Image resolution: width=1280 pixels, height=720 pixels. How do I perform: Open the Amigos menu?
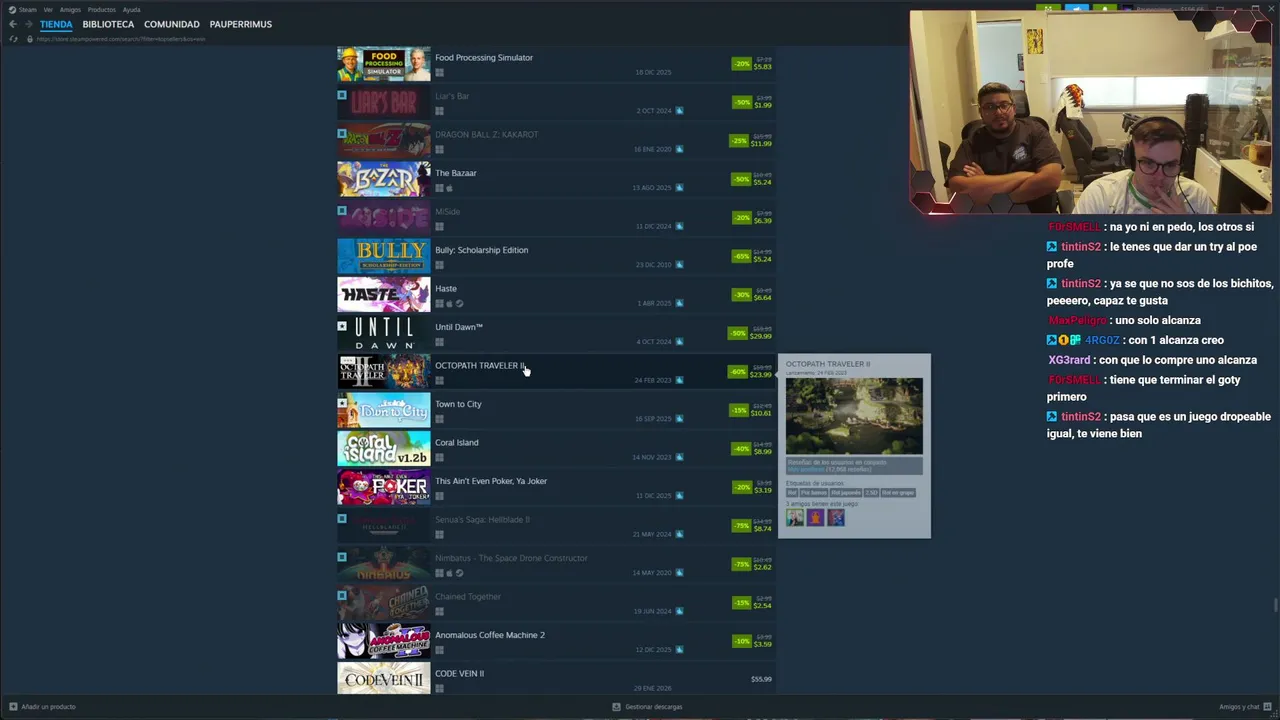click(x=70, y=9)
